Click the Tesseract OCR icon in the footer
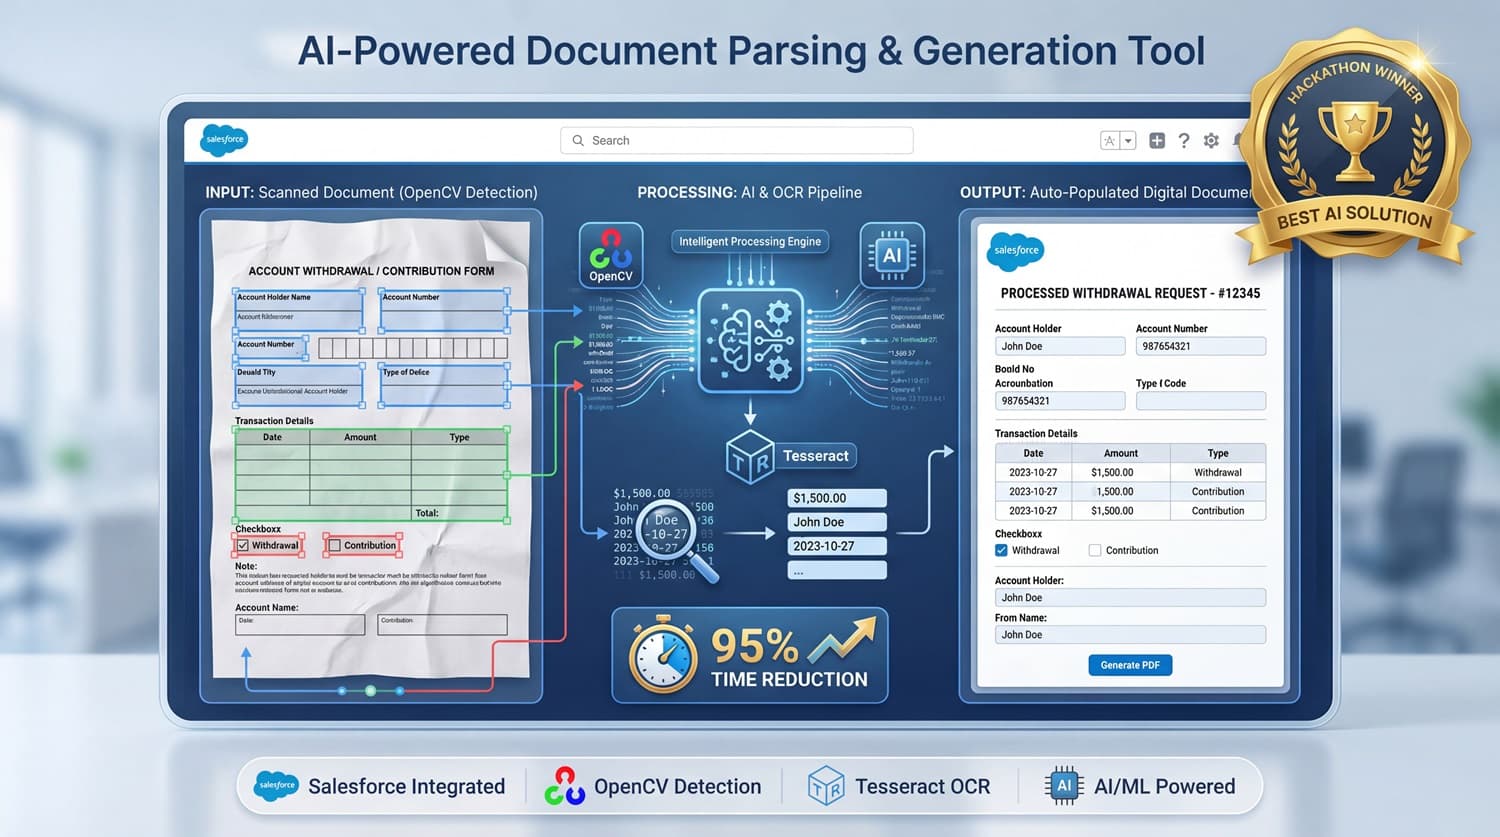This screenshot has height=837, width=1500. click(826, 786)
